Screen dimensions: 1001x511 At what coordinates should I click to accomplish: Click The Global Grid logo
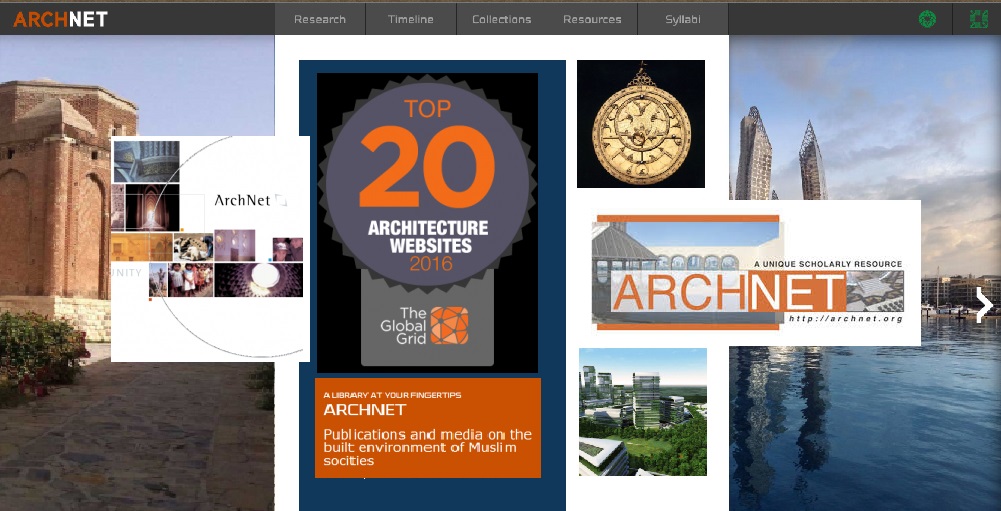[425, 326]
